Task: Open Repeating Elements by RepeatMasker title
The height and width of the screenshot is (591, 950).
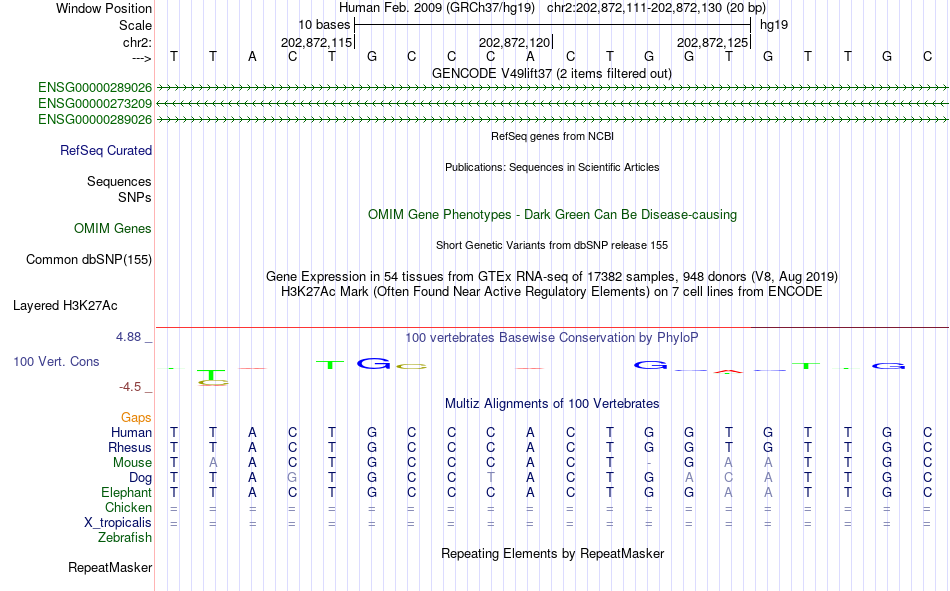Action: point(552,553)
